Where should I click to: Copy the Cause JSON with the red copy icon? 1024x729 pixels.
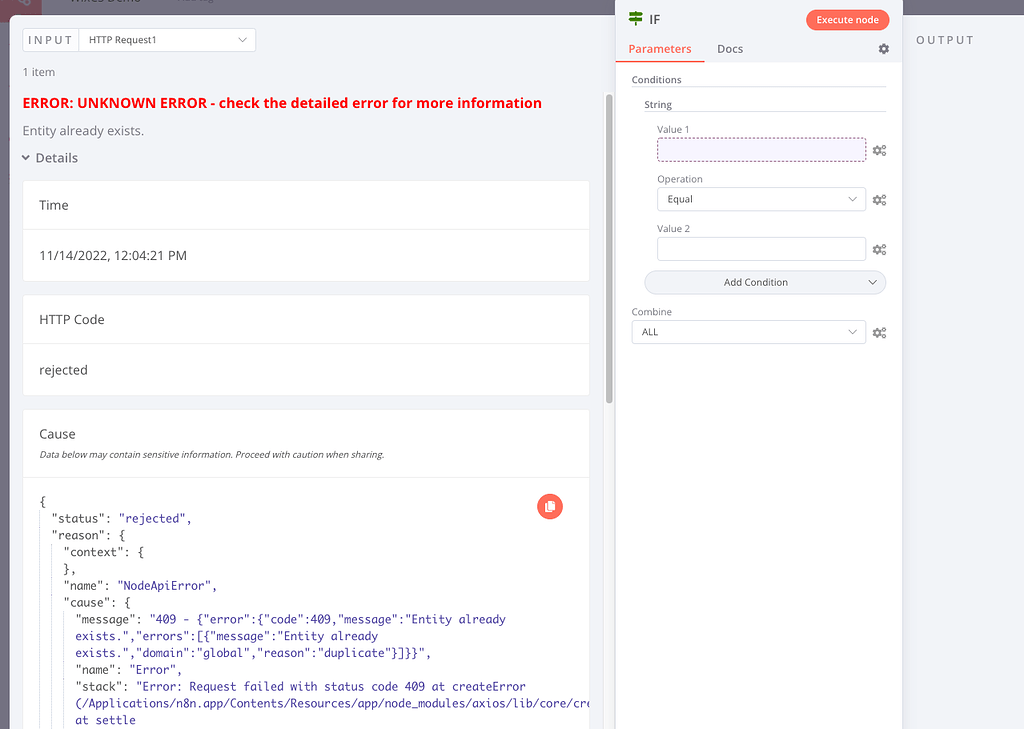click(550, 507)
